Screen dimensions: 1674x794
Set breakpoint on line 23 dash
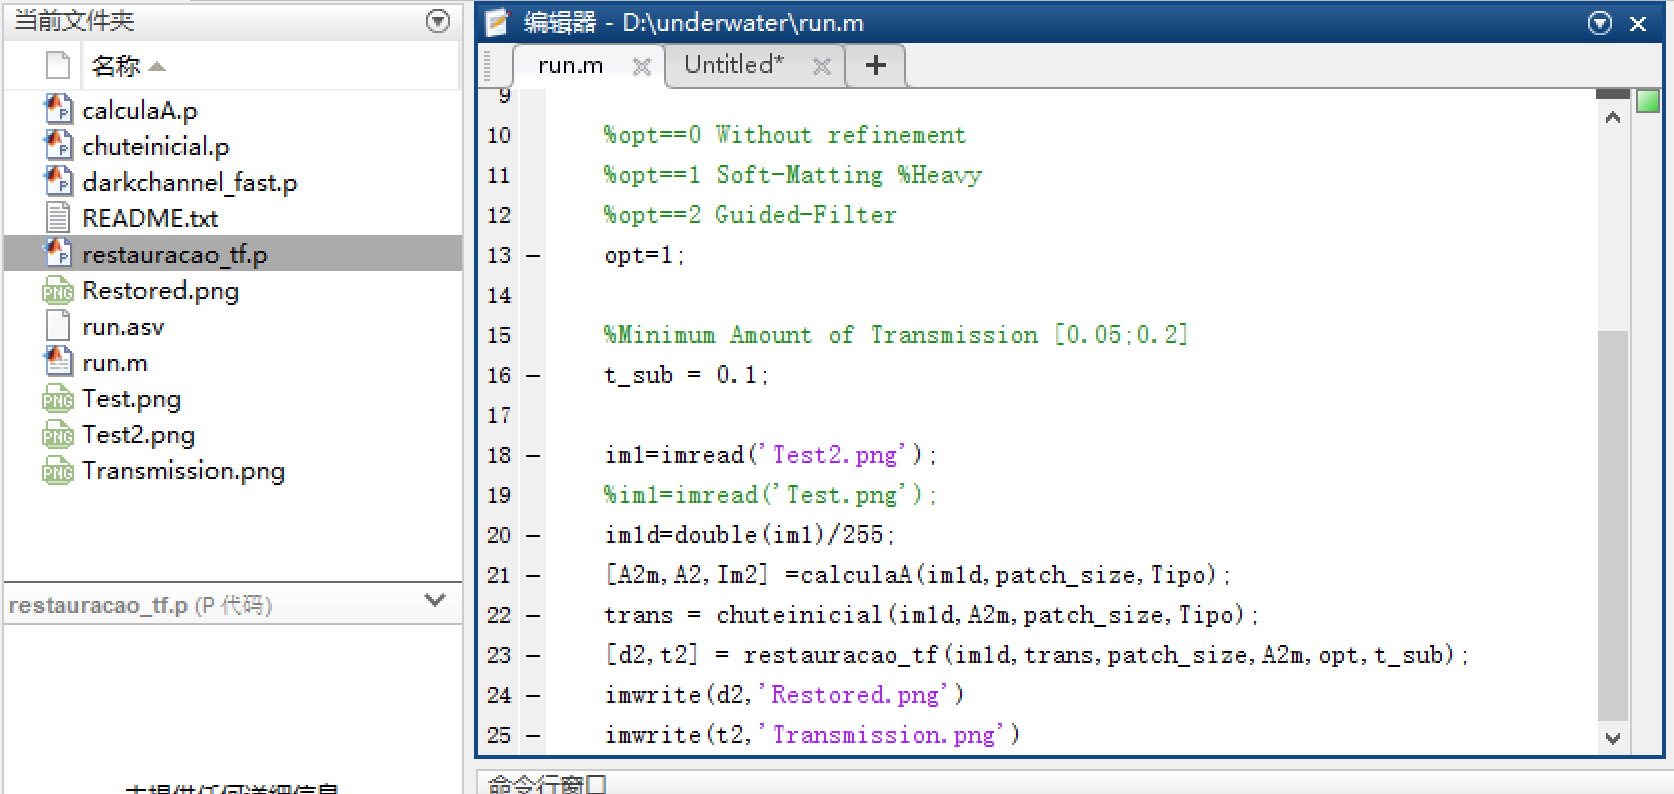[x=533, y=656]
